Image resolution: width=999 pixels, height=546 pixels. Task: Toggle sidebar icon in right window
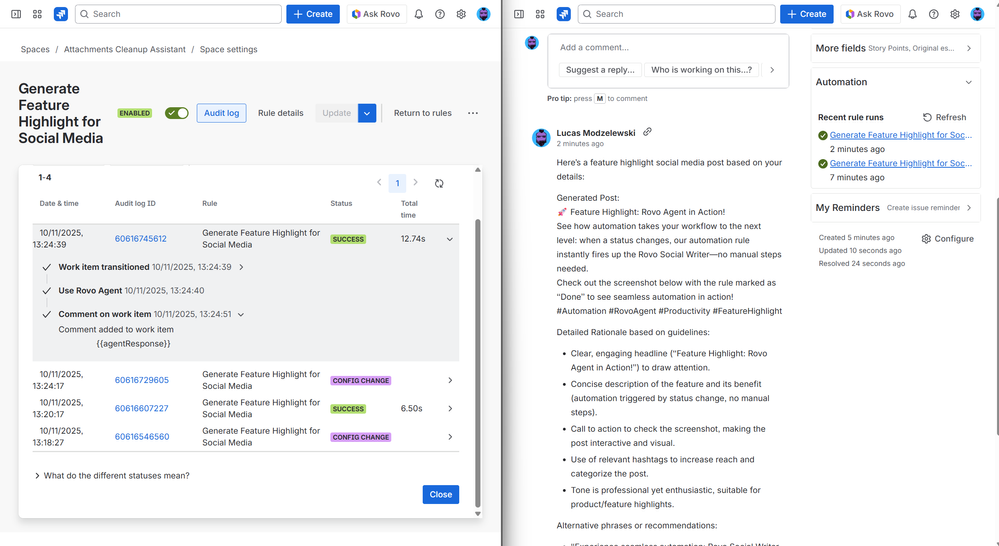519,14
